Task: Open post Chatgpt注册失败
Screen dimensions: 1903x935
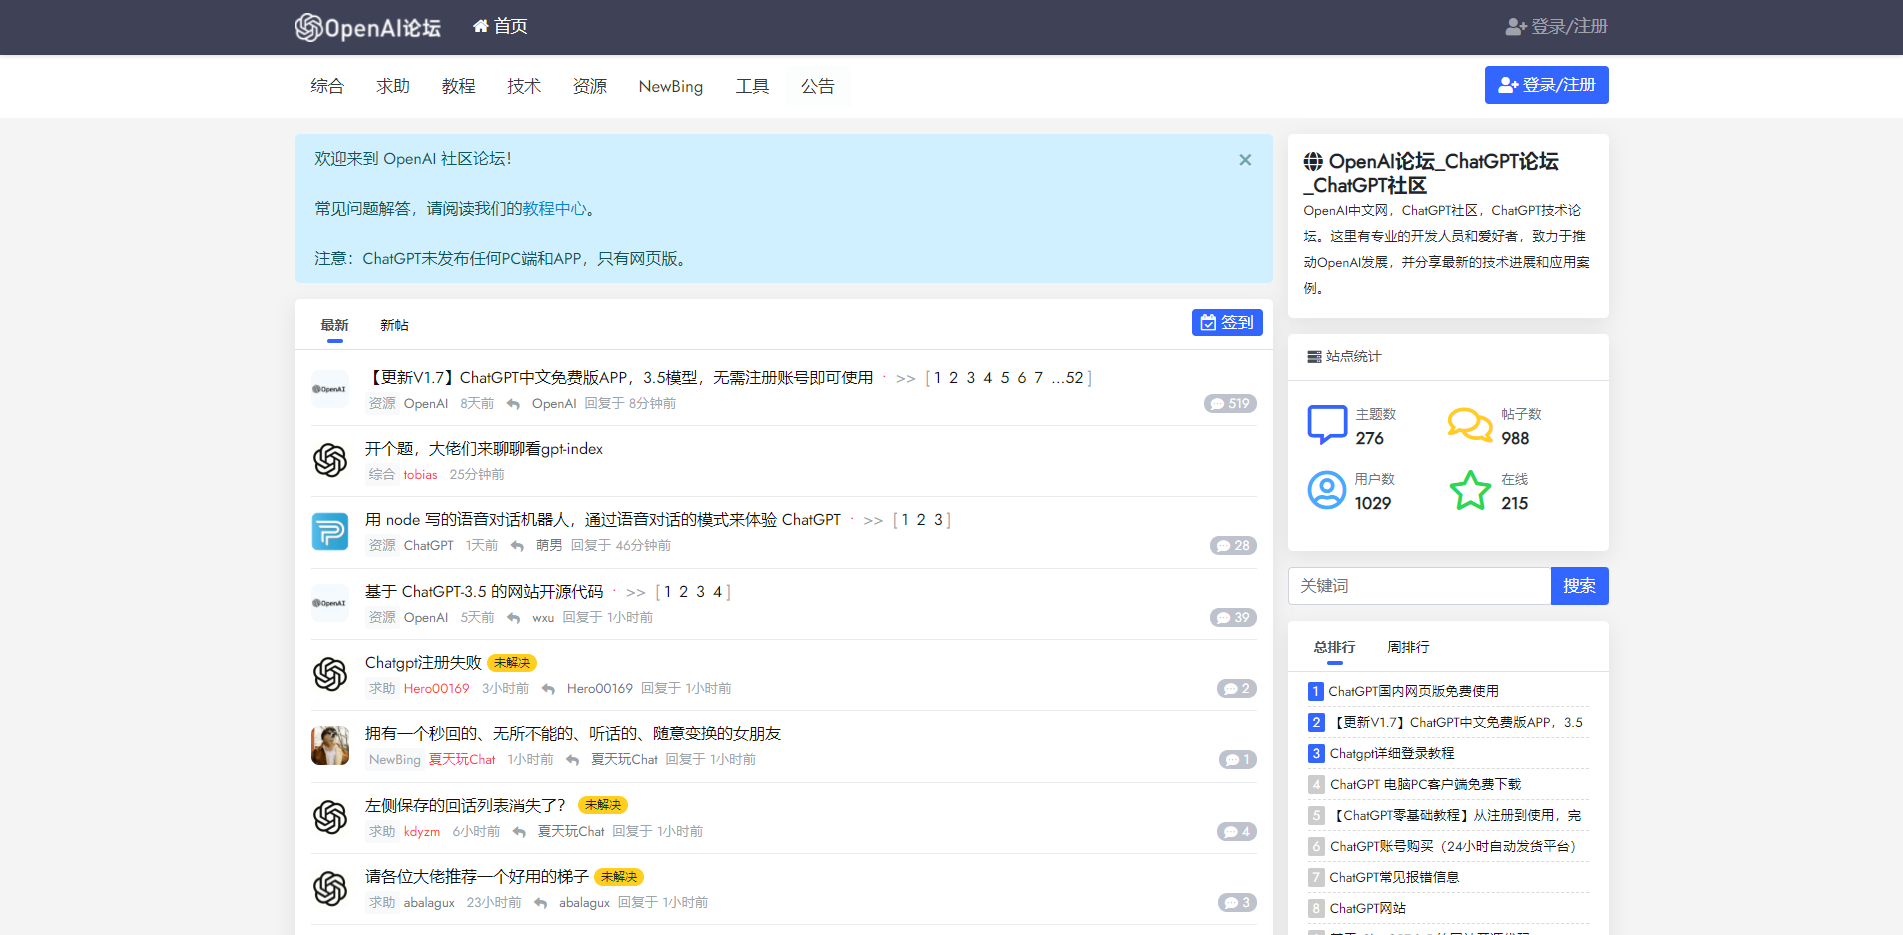Action: pos(423,663)
